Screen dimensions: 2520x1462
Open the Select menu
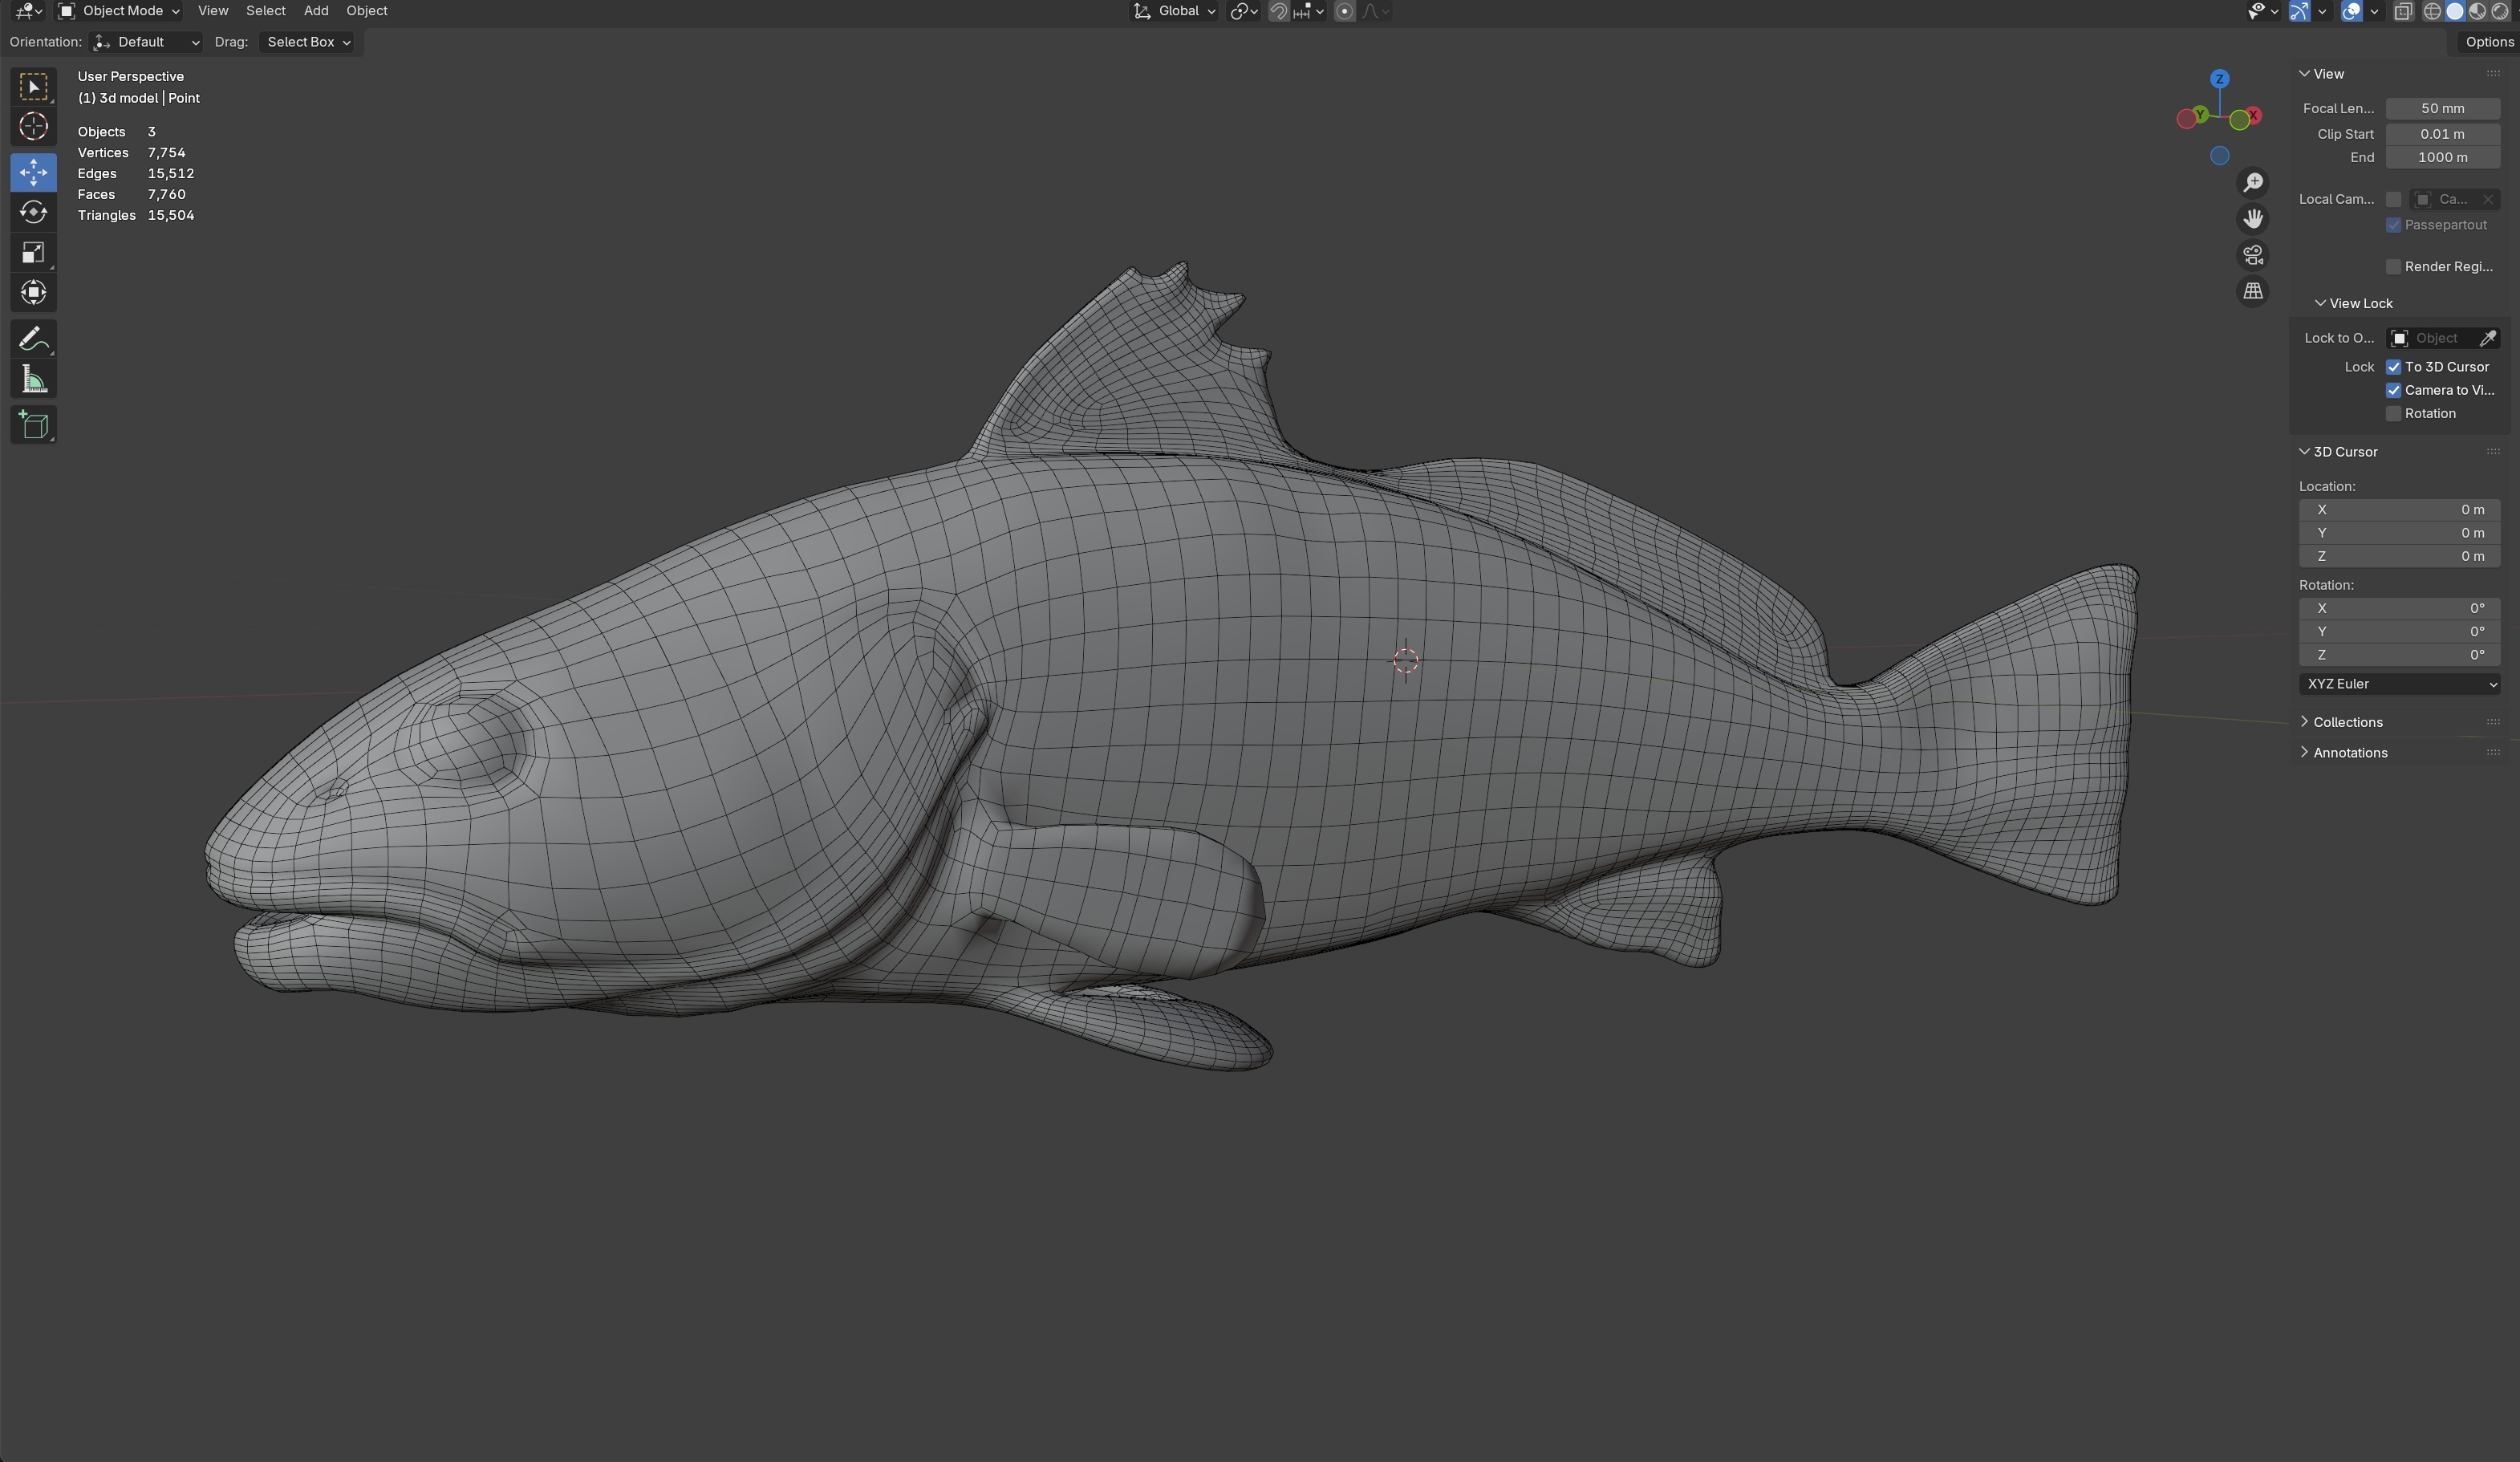pyautogui.click(x=265, y=11)
